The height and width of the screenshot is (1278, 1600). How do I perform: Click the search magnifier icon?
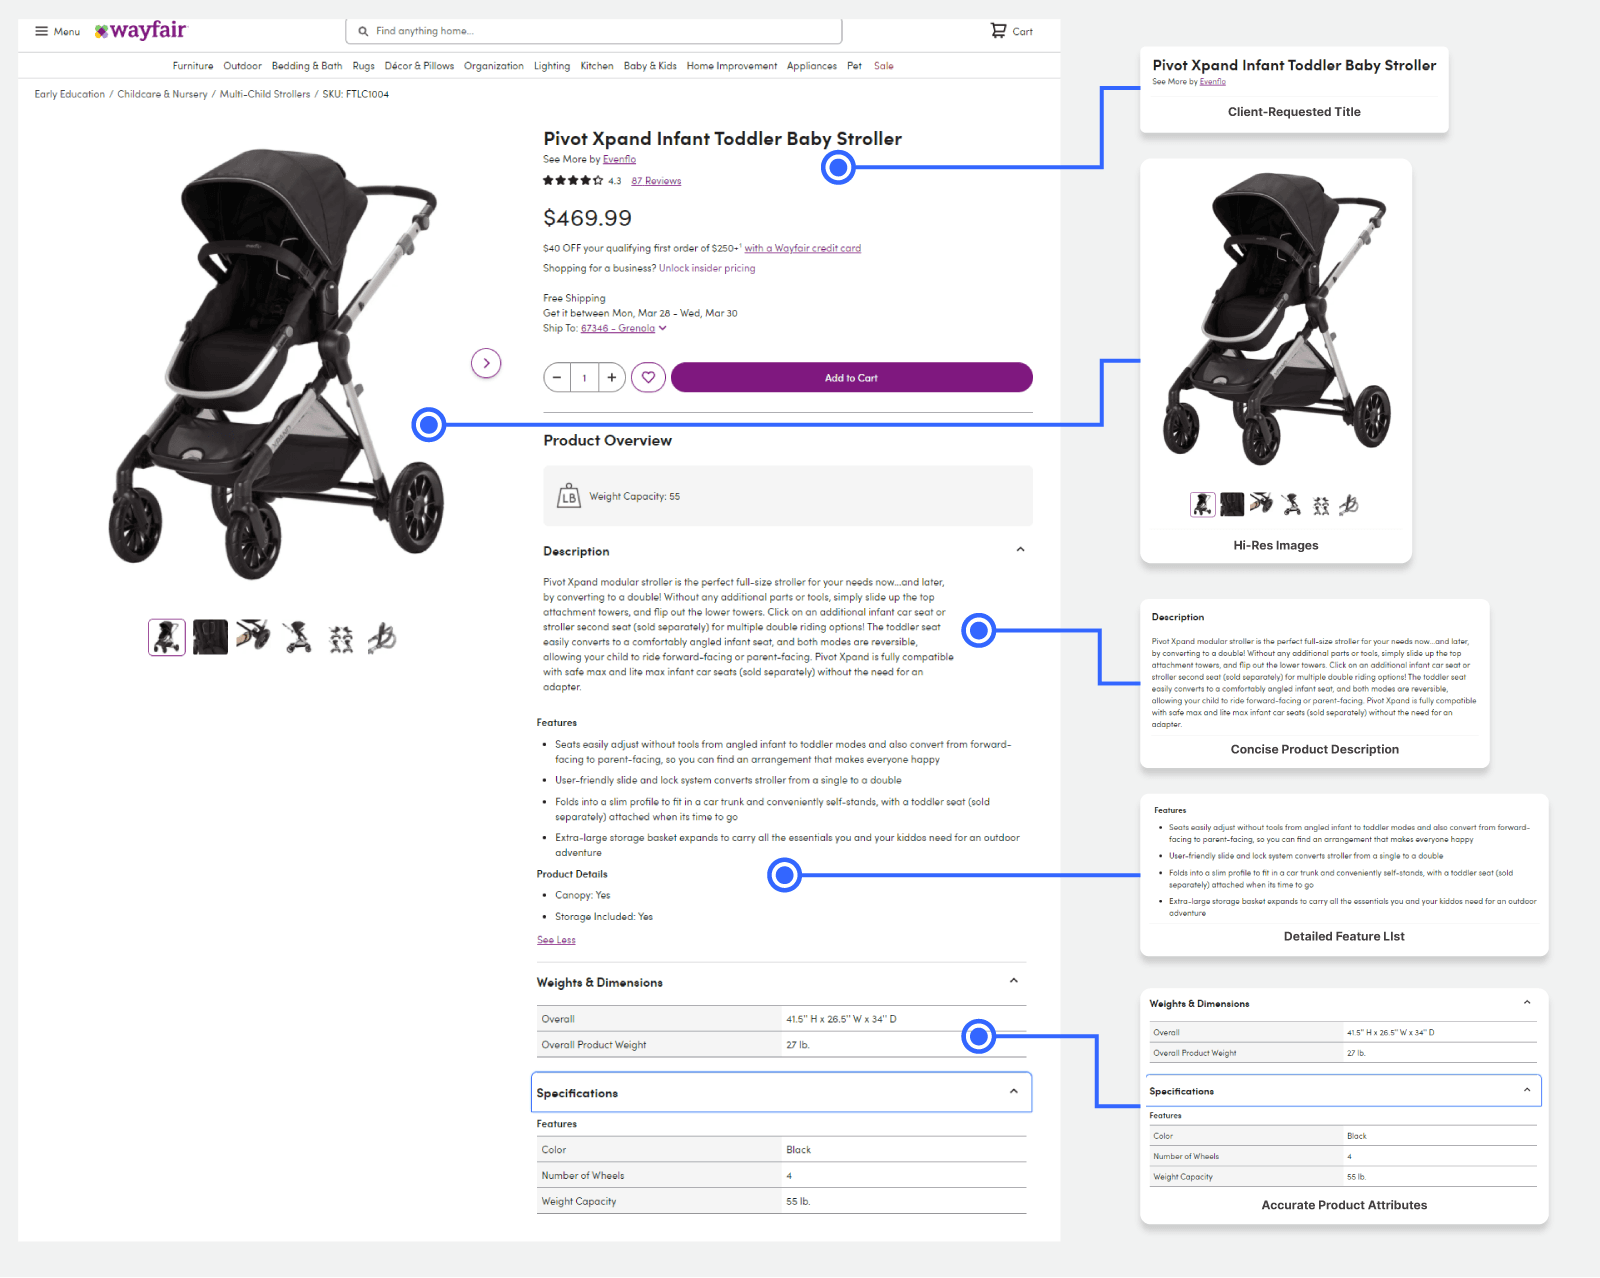(x=363, y=31)
